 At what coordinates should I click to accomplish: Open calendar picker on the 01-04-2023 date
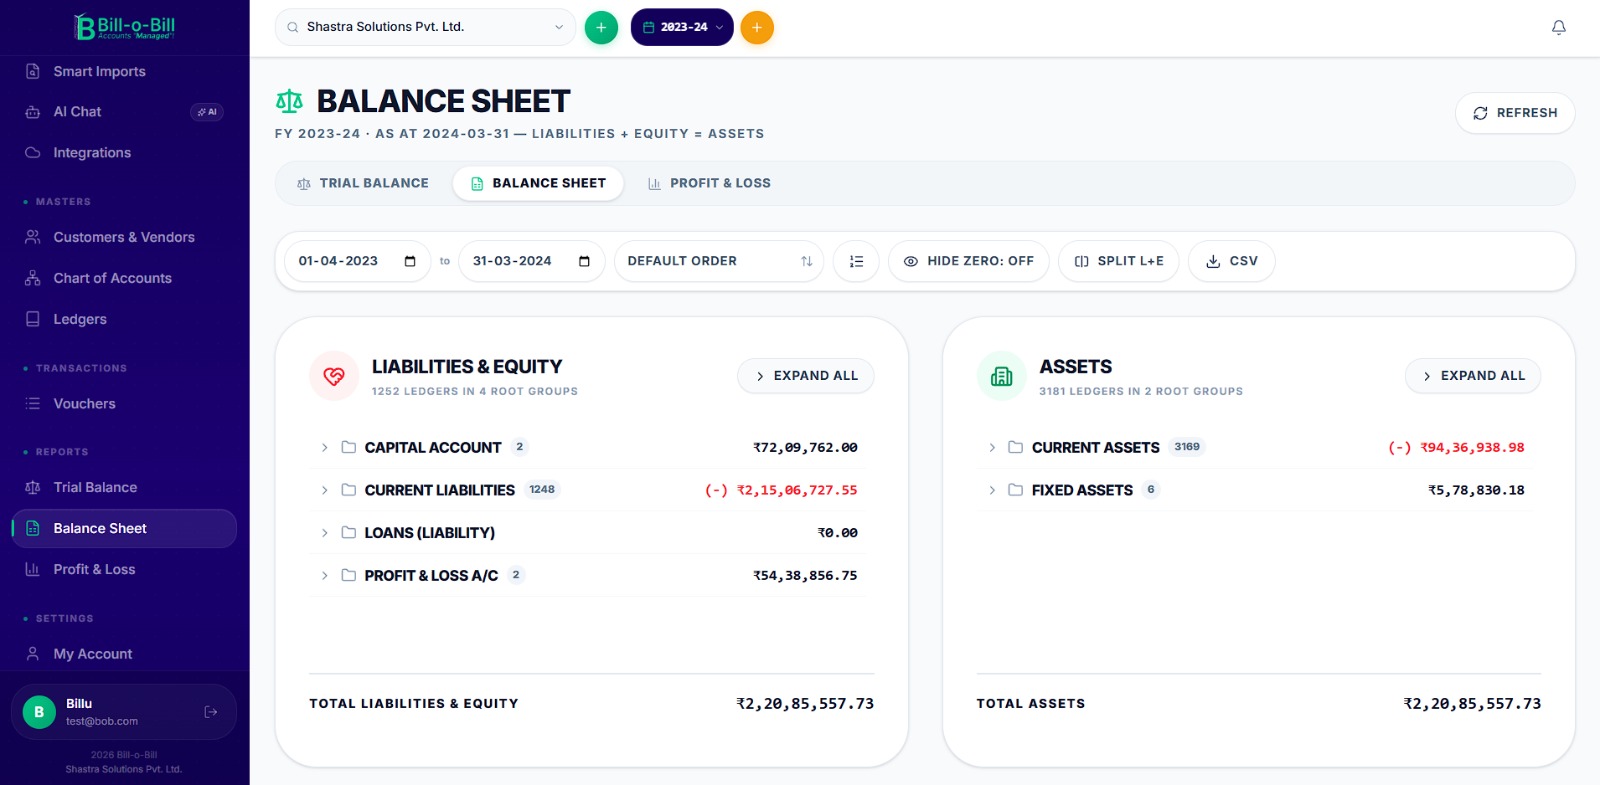pyautogui.click(x=410, y=261)
